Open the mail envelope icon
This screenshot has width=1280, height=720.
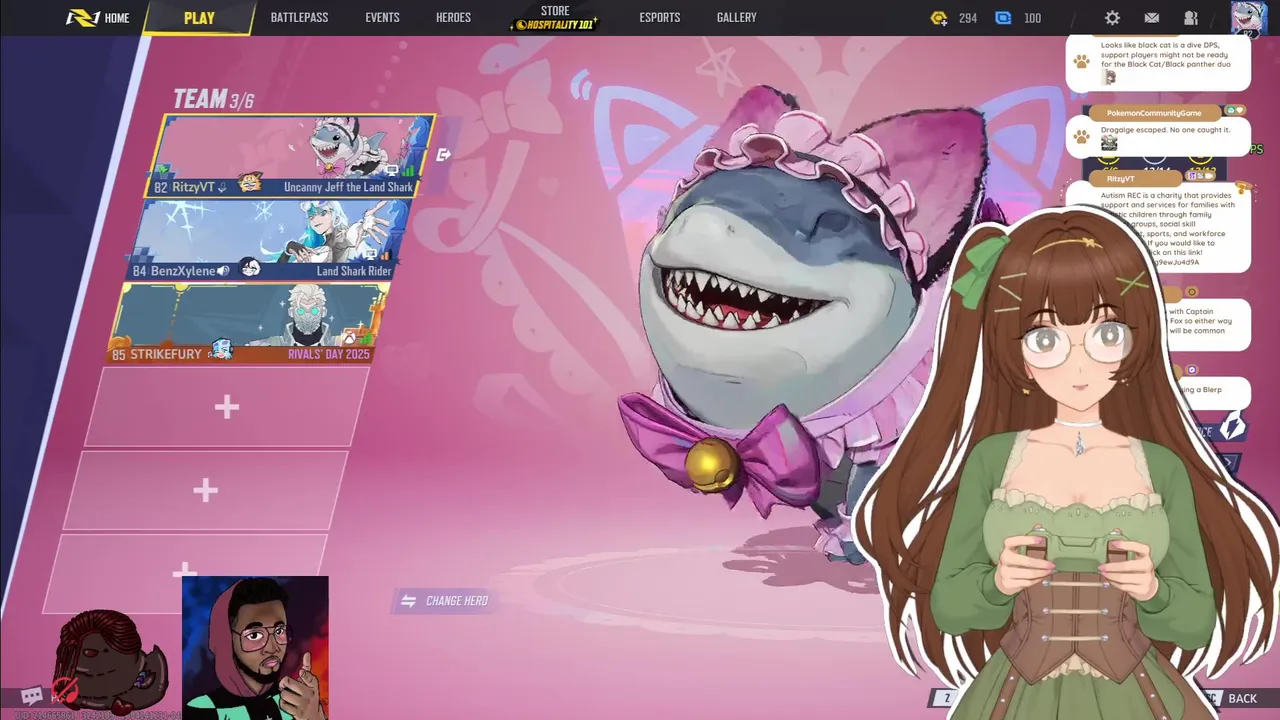point(1152,18)
